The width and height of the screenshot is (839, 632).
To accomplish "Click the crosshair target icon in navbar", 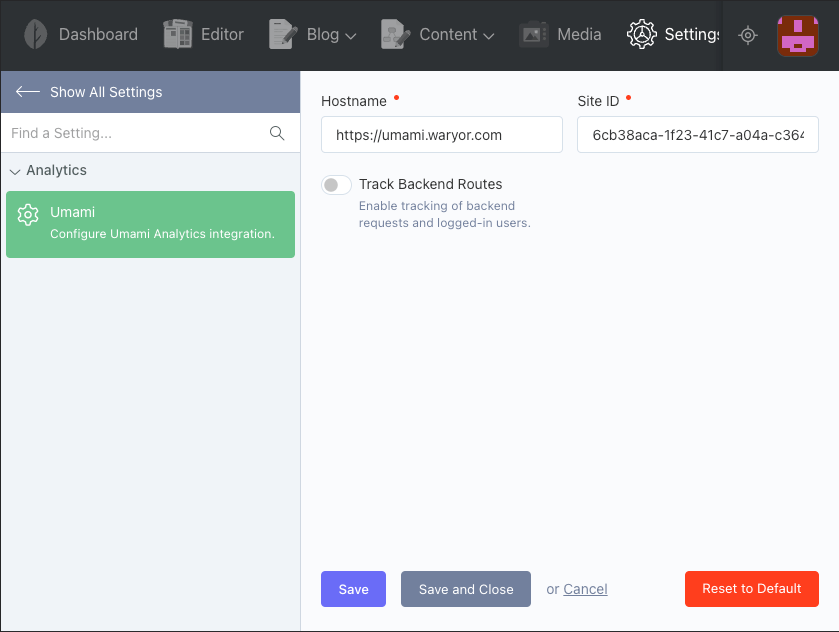I will pos(748,35).
